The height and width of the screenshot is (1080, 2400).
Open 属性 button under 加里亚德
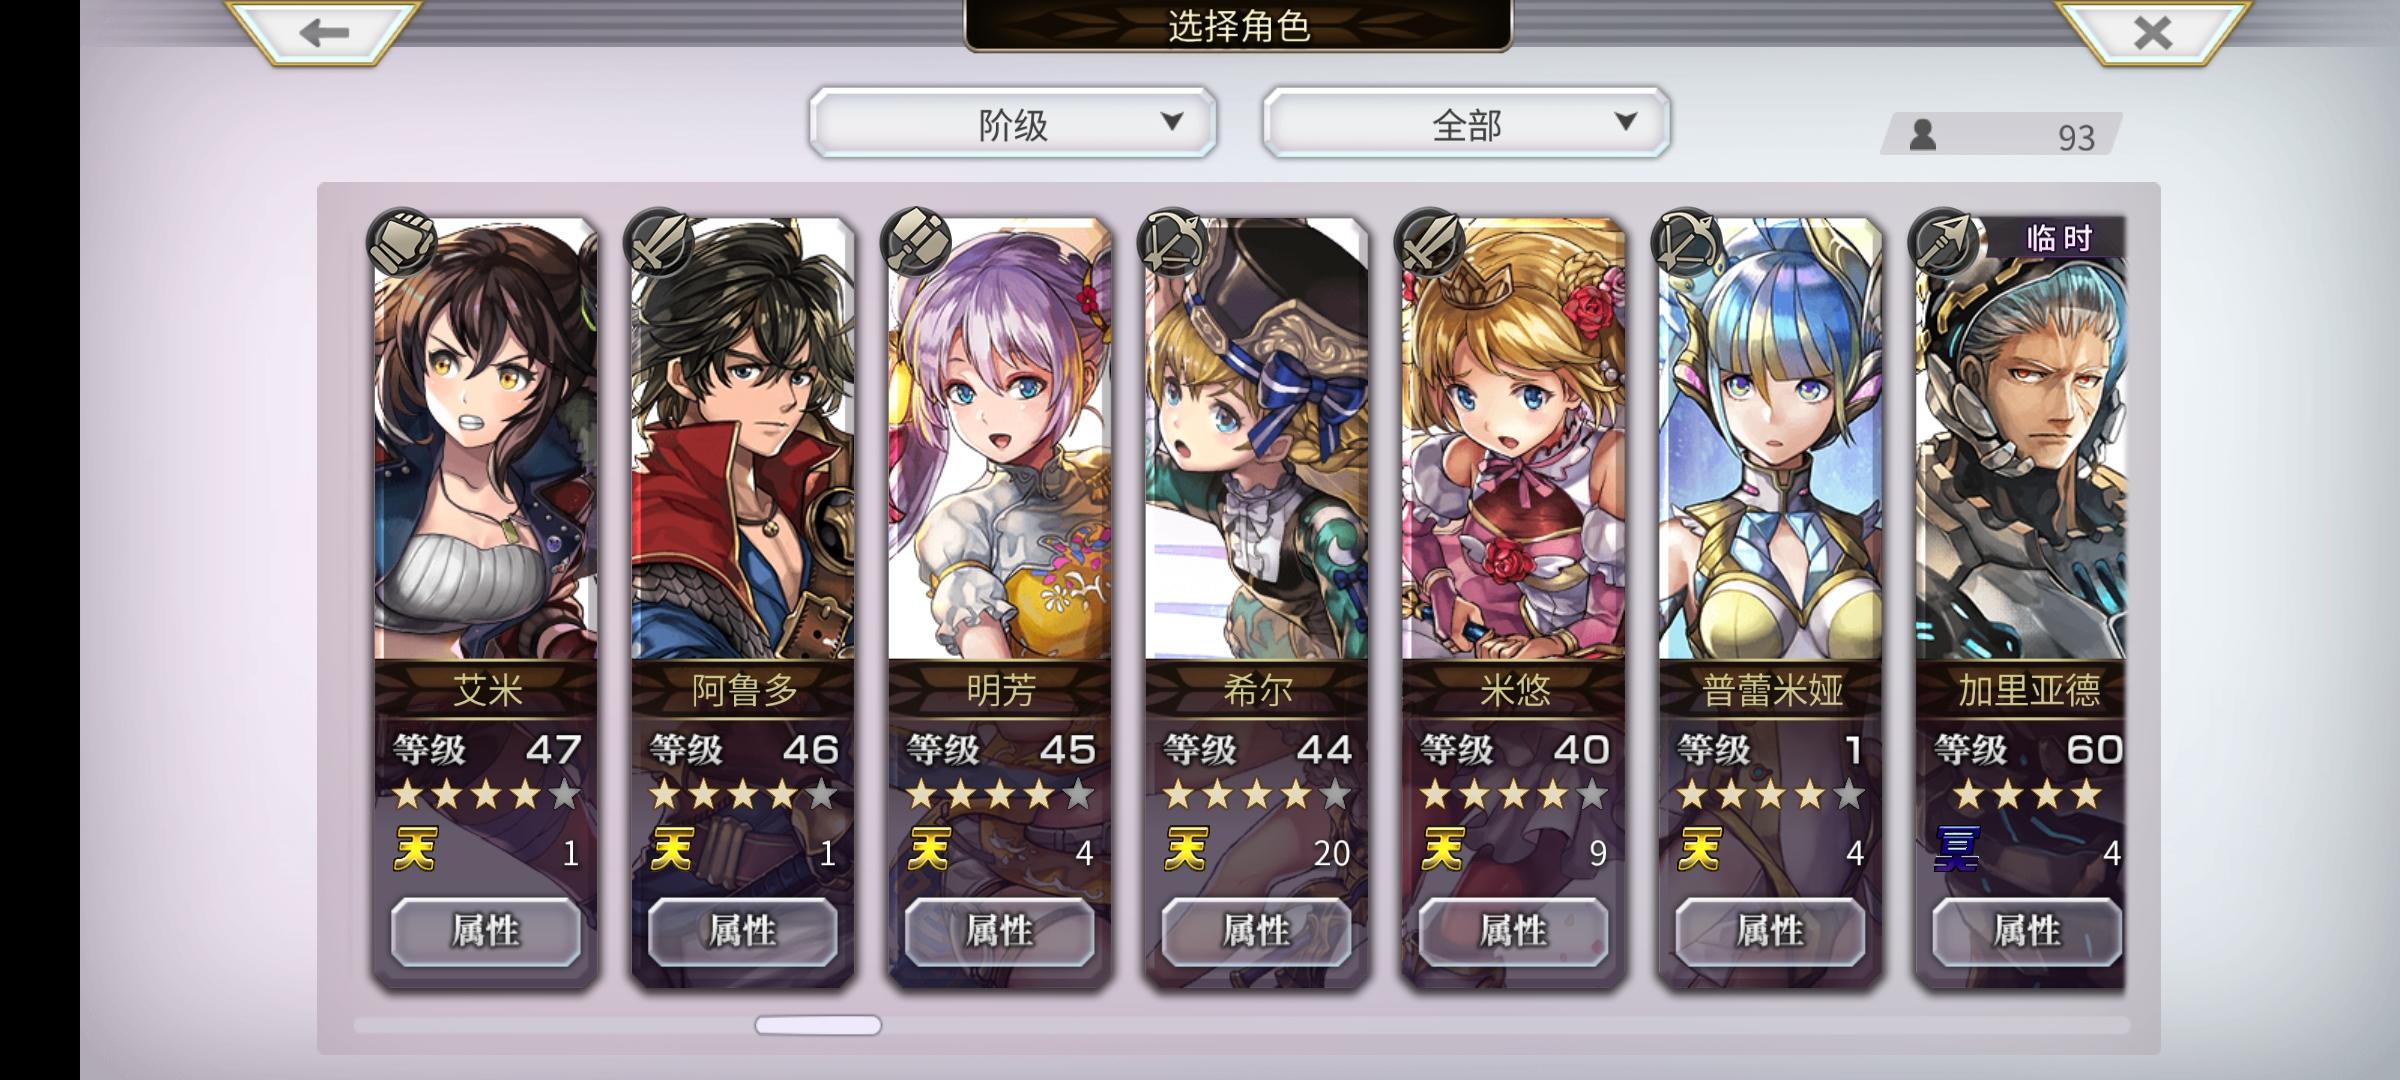pos(2026,932)
